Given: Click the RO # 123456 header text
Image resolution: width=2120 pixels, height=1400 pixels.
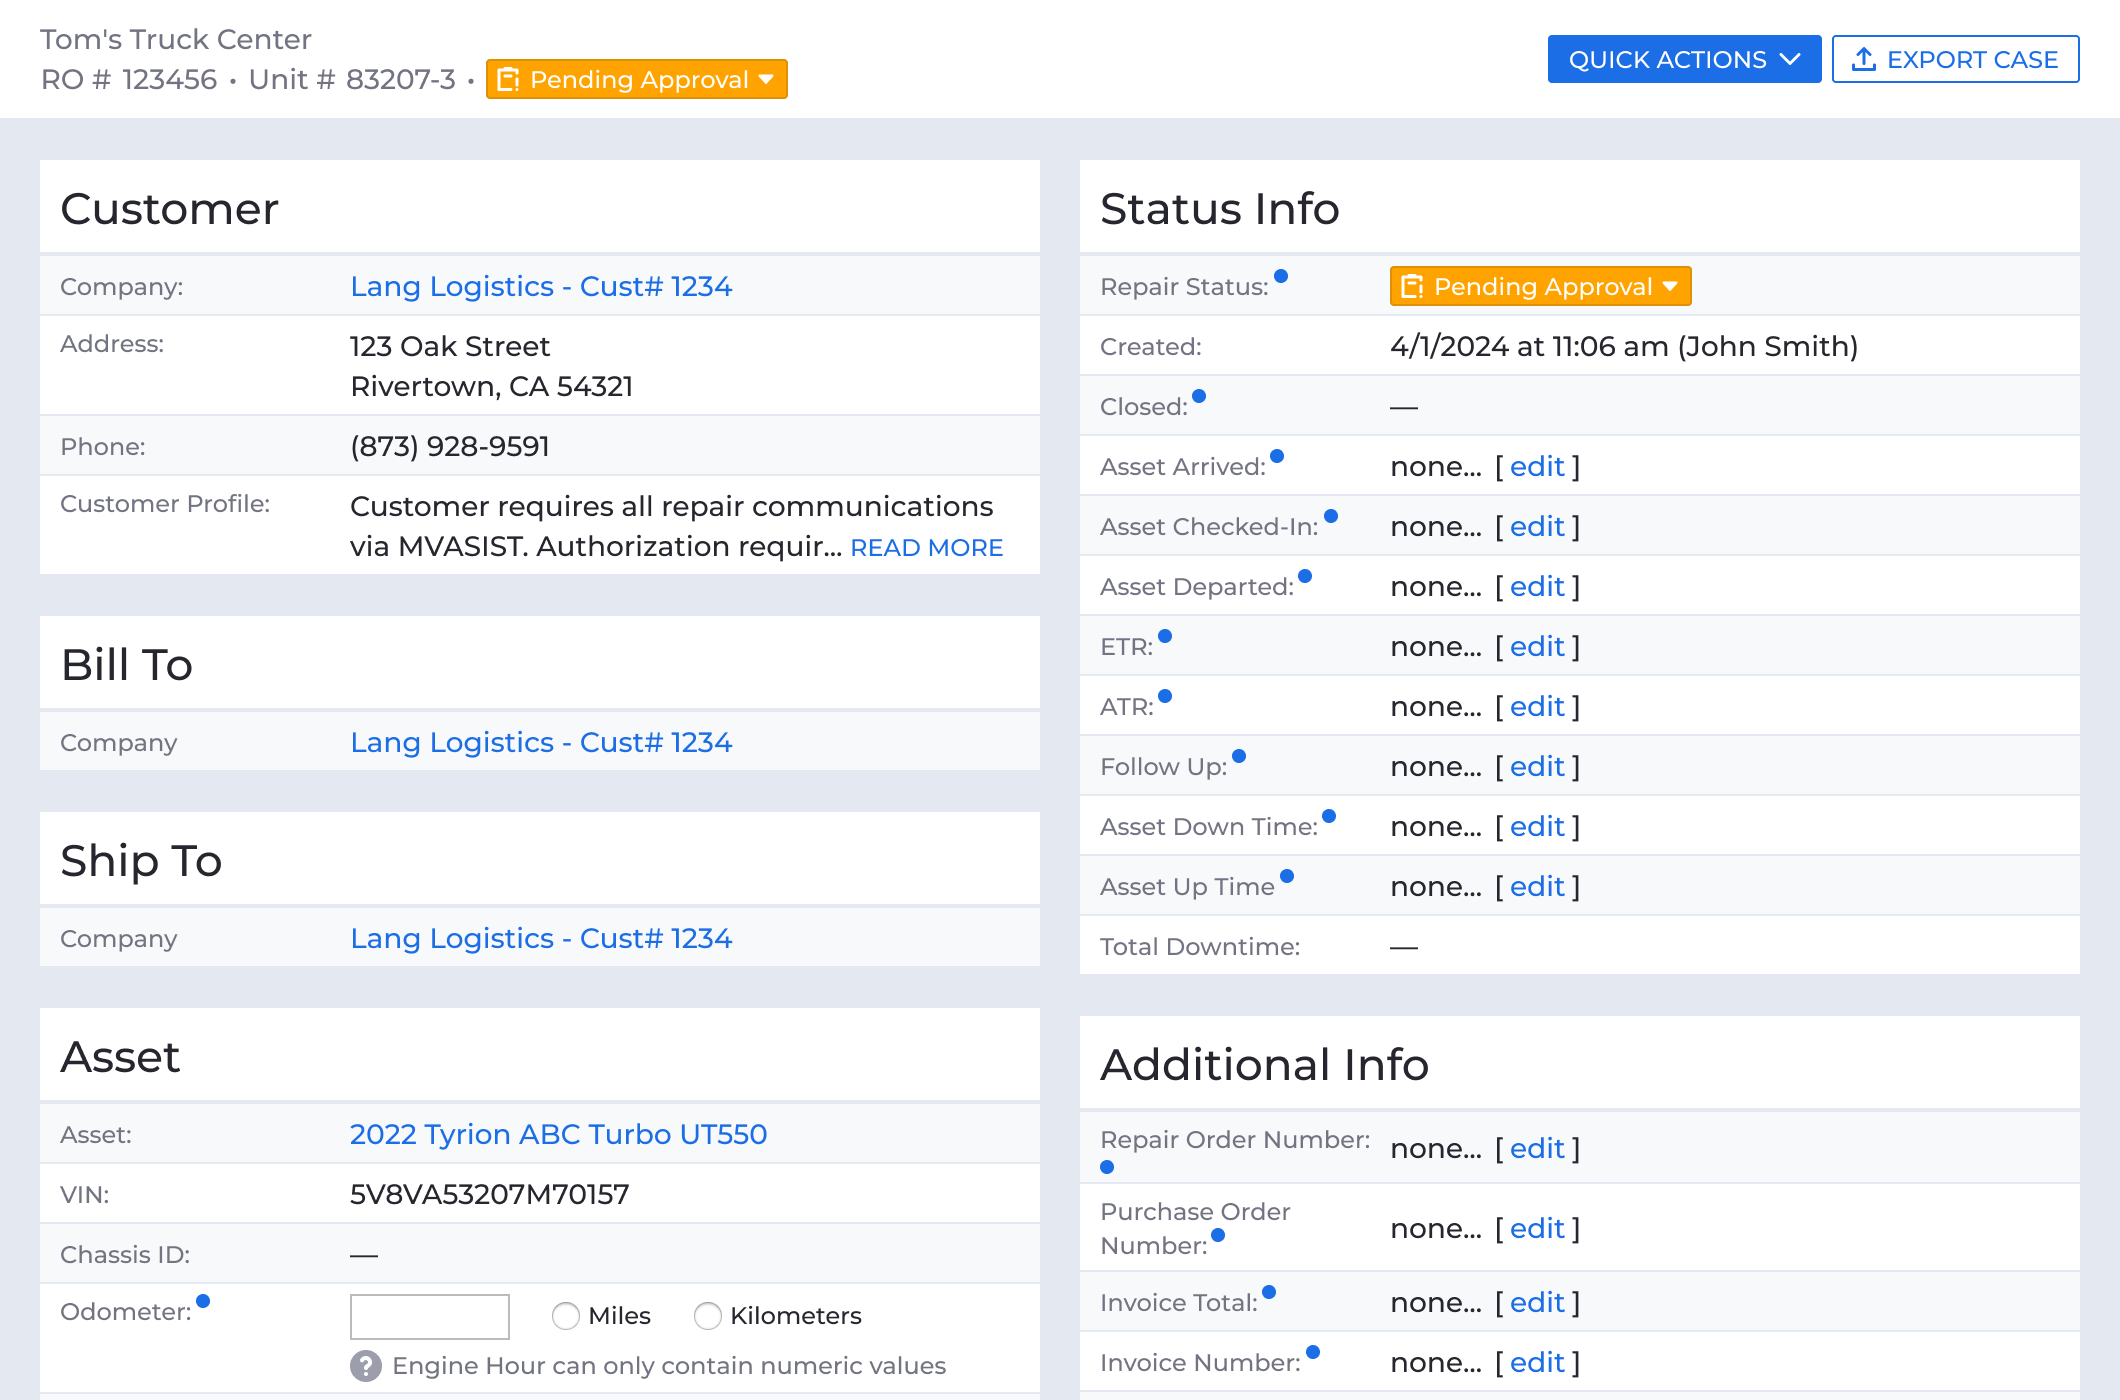Looking at the screenshot, I should tap(129, 79).
